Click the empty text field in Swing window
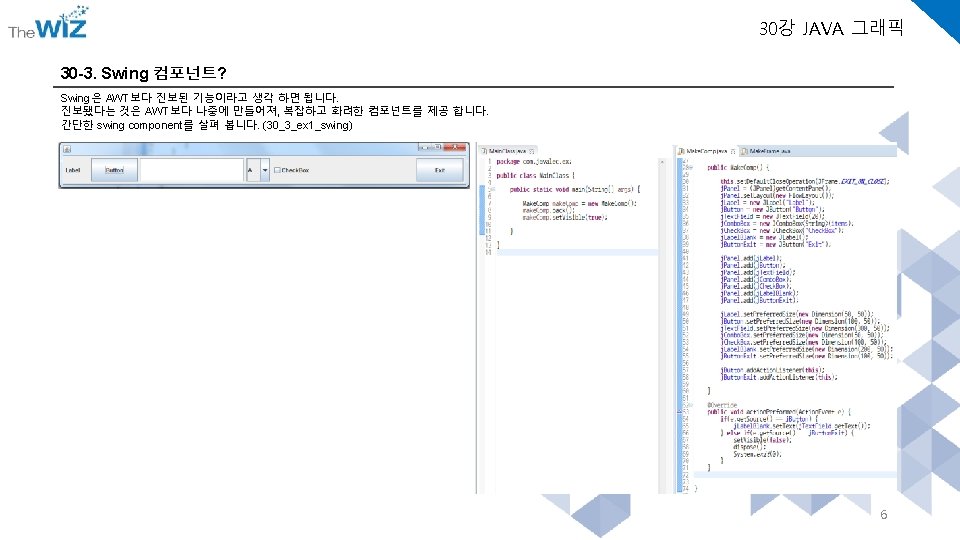Image resolution: width=960 pixels, height=540 pixels. coord(192,170)
